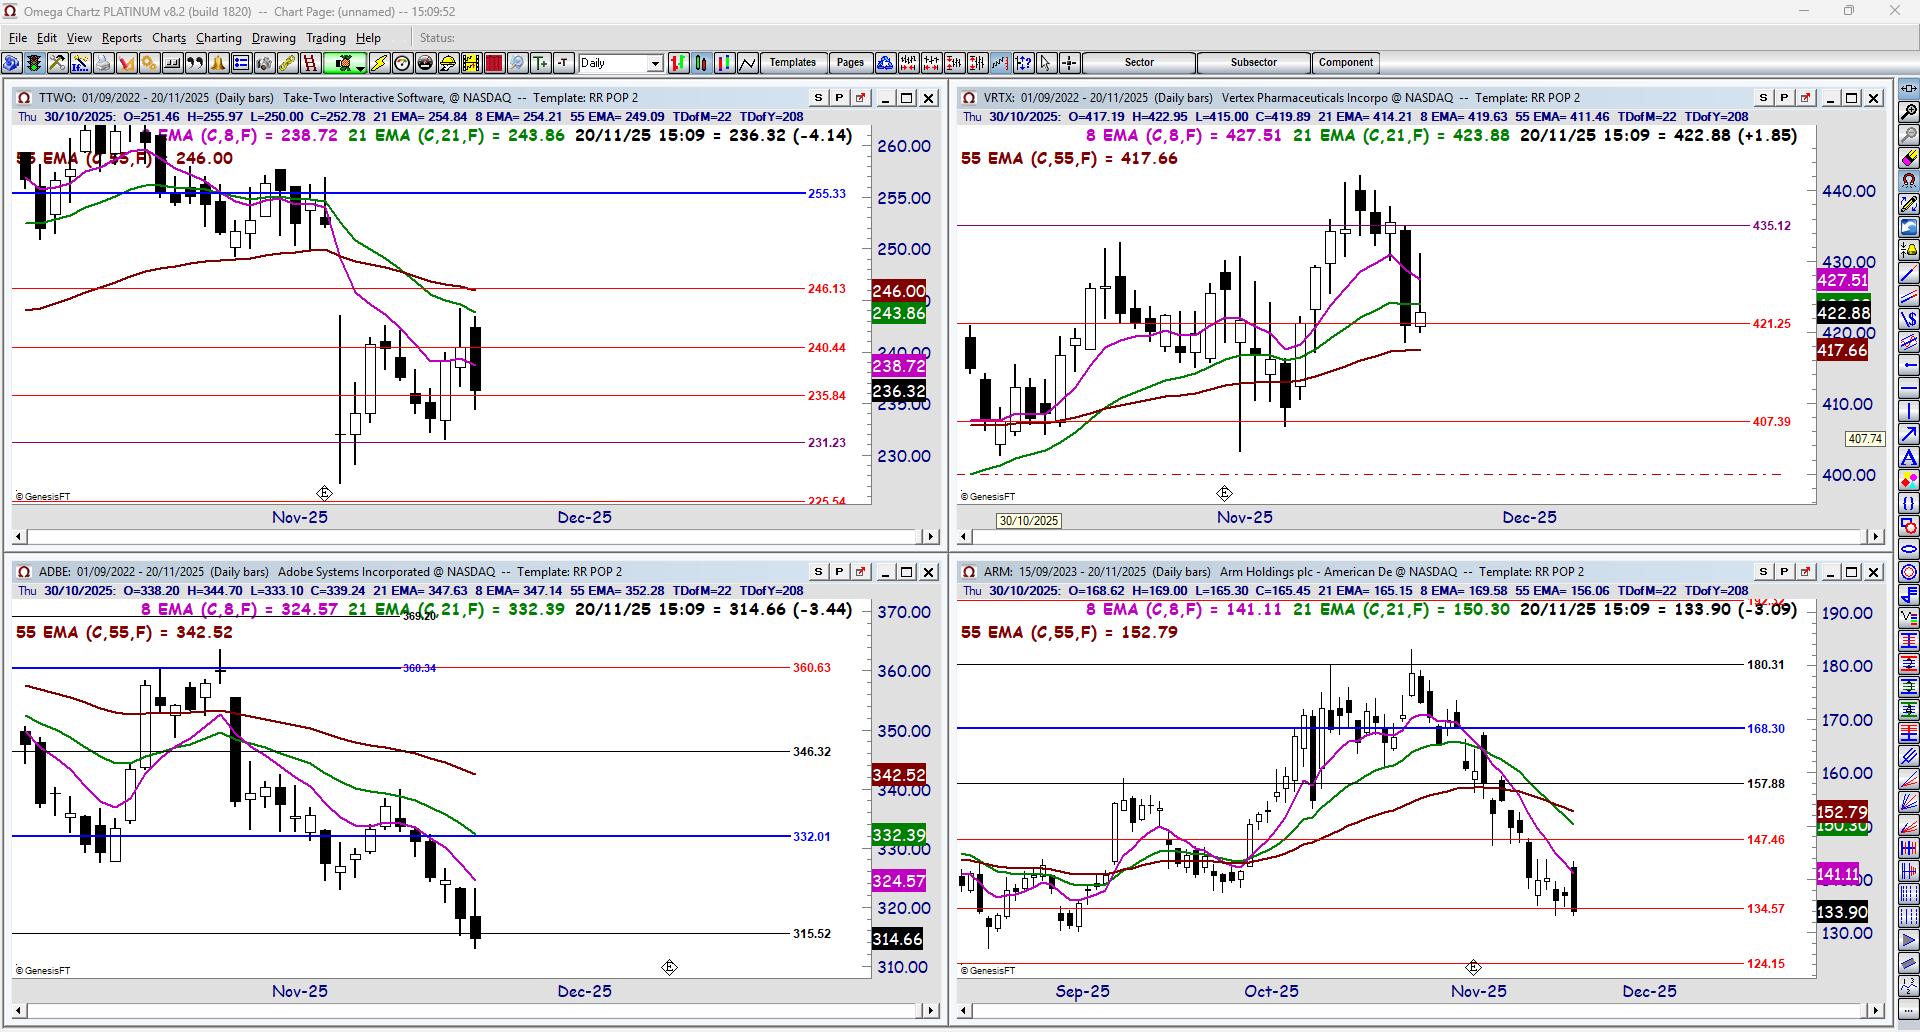The image size is (1920, 1032).
Task: Toggle the P button on the ADBE chart header
Action: click(x=839, y=571)
